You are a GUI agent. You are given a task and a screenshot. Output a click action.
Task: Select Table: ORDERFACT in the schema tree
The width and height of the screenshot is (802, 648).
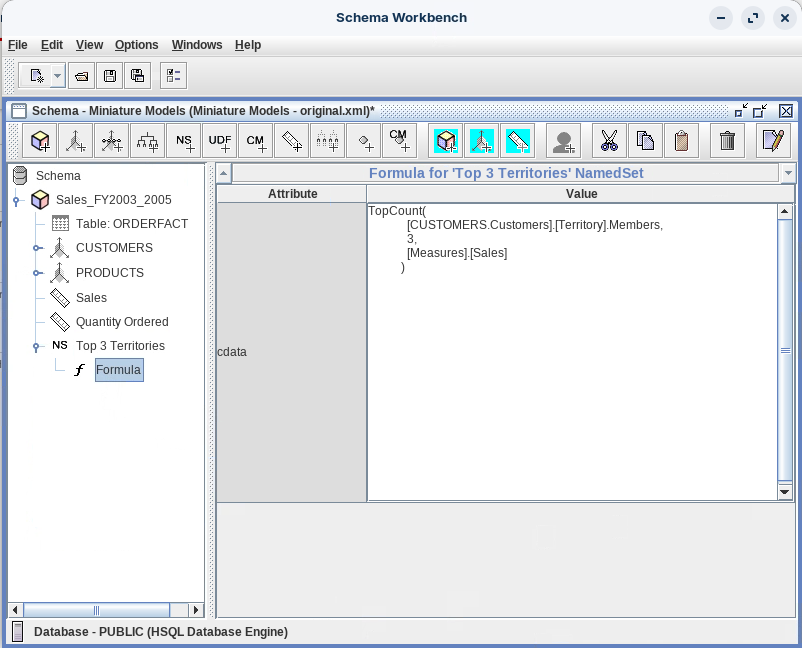131,224
